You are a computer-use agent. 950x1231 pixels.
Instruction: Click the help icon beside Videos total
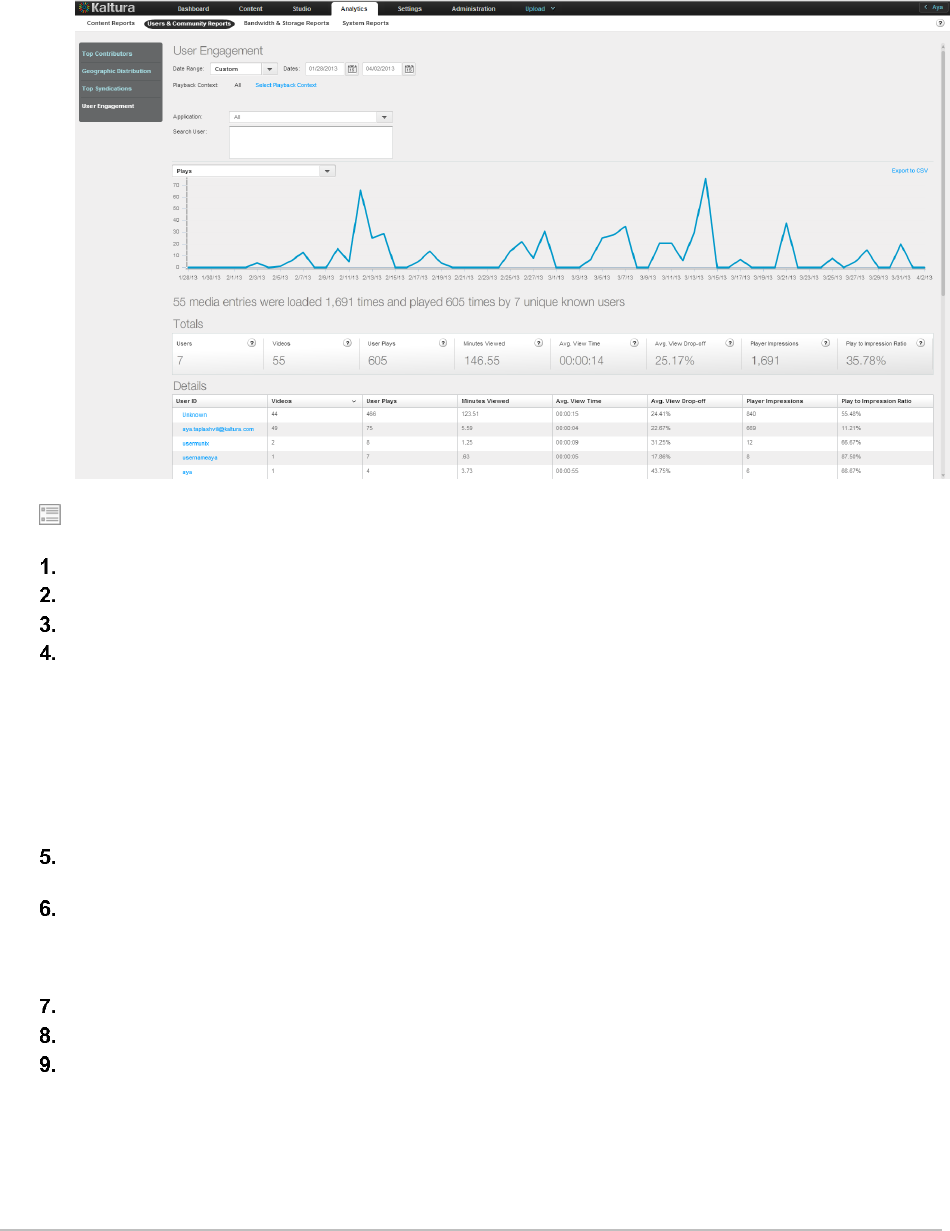tap(347, 343)
